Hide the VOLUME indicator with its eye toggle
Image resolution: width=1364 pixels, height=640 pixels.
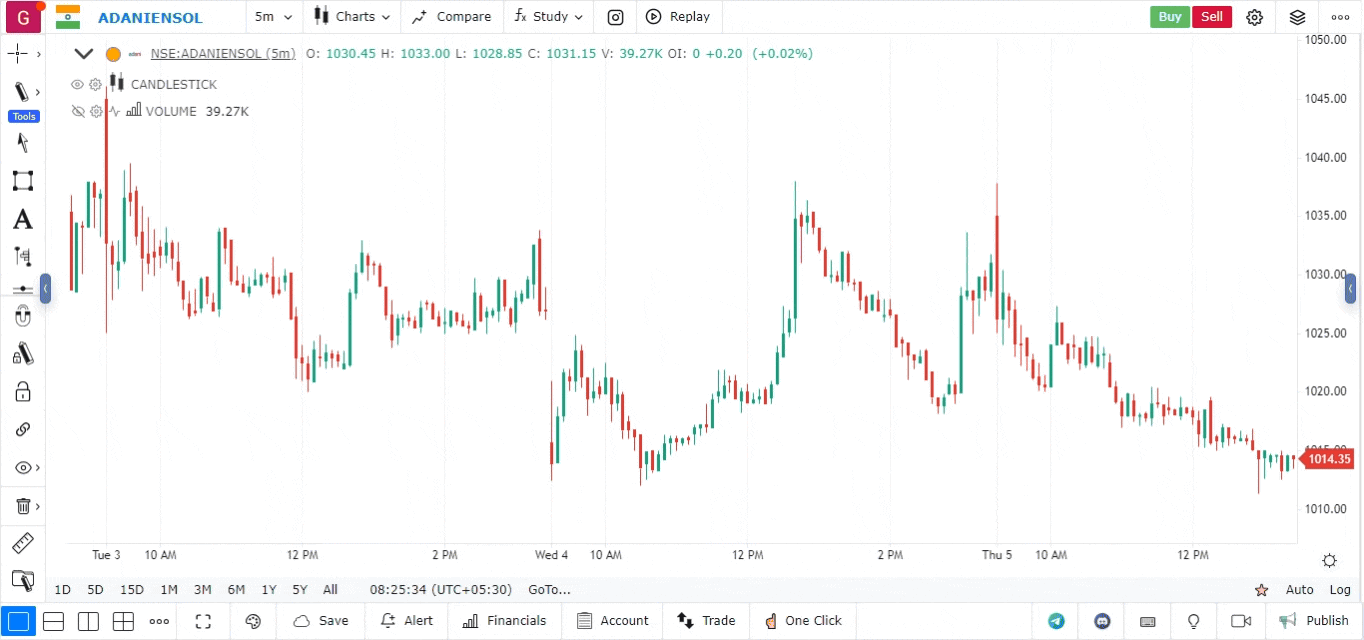77,111
